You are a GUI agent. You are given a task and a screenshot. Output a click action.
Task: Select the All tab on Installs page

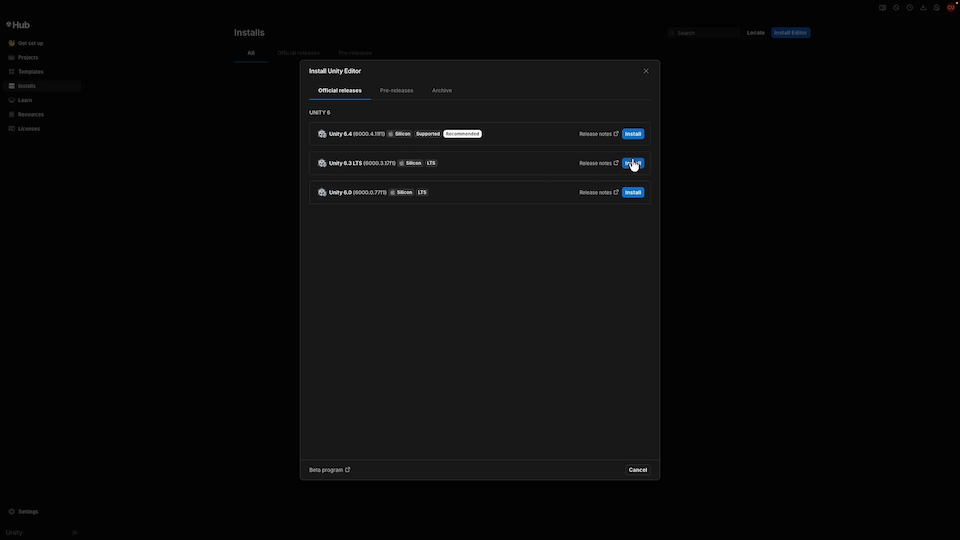(251, 53)
